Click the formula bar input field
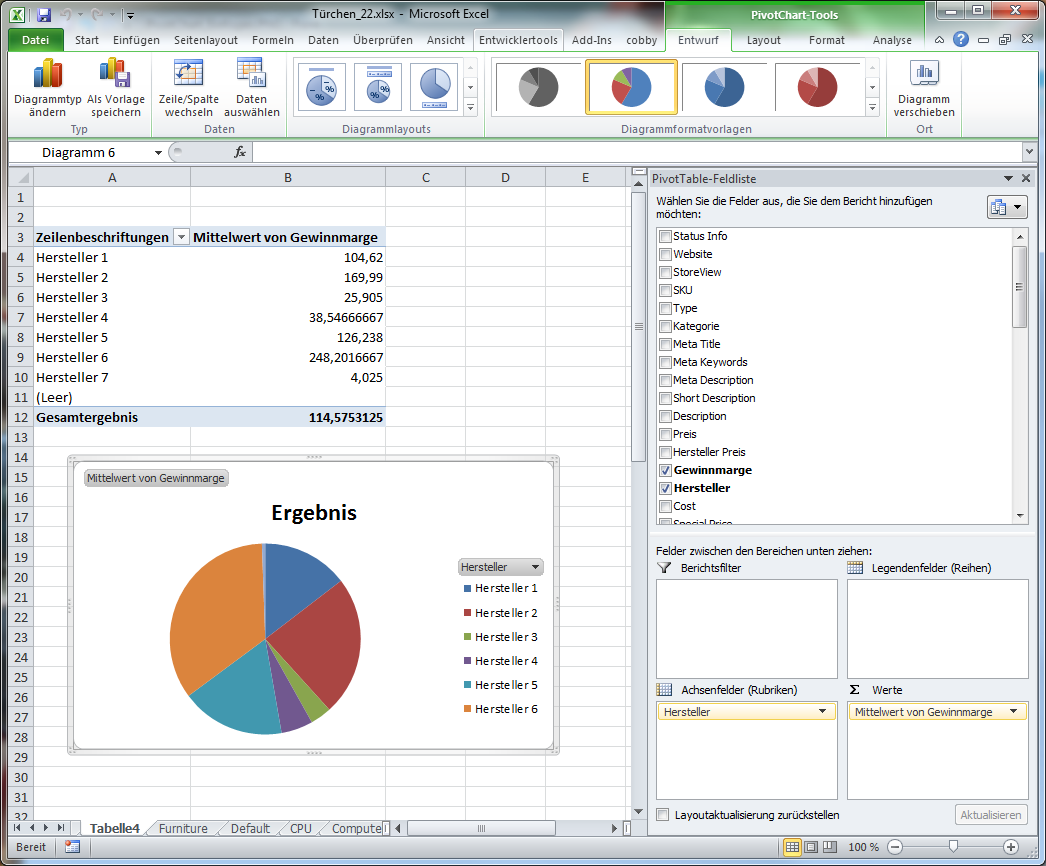The width and height of the screenshot is (1046, 866). click(x=636, y=152)
